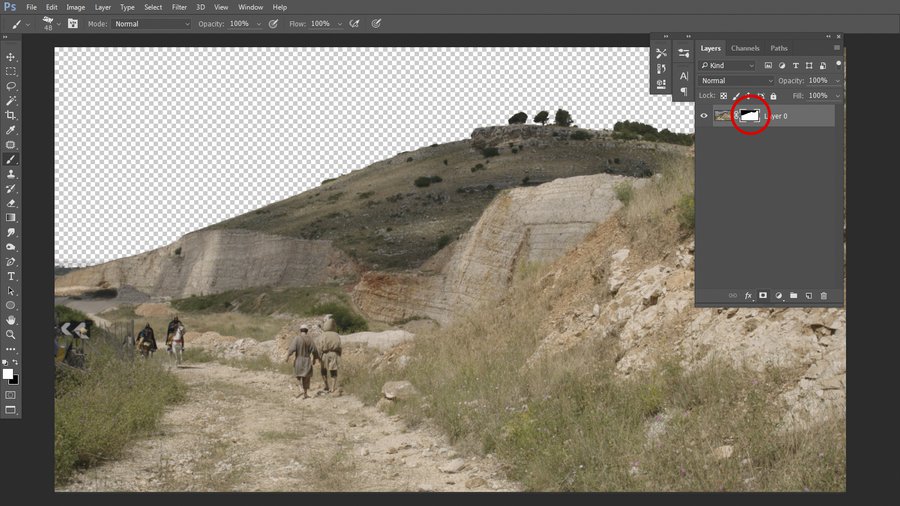Open the Filter menu
The width and height of the screenshot is (900, 506).
(x=179, y=7)
